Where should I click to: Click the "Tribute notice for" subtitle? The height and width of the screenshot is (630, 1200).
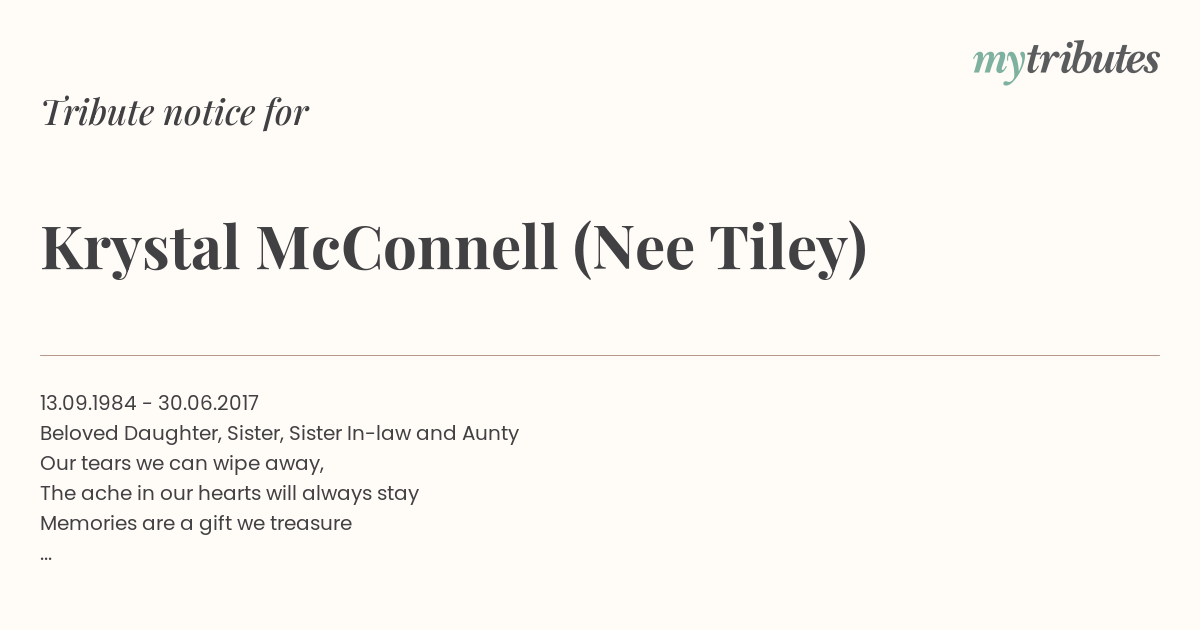175,113
